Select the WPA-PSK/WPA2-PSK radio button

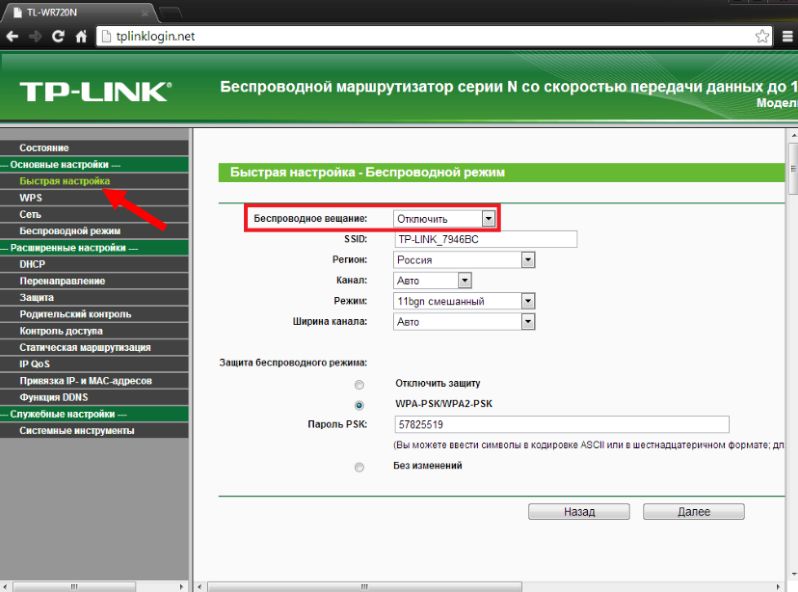(x=359, y=405)
